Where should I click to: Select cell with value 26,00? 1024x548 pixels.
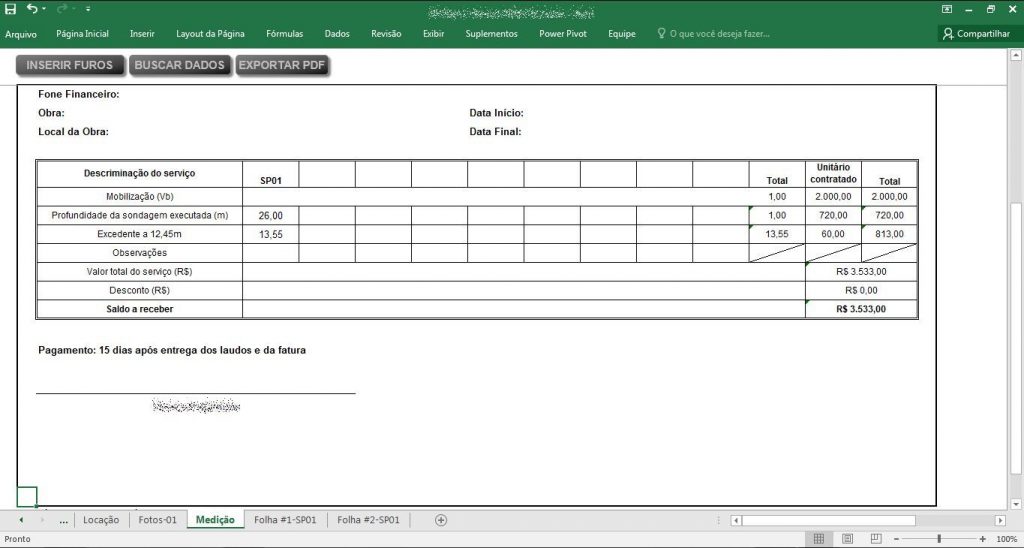pos(271,216)
